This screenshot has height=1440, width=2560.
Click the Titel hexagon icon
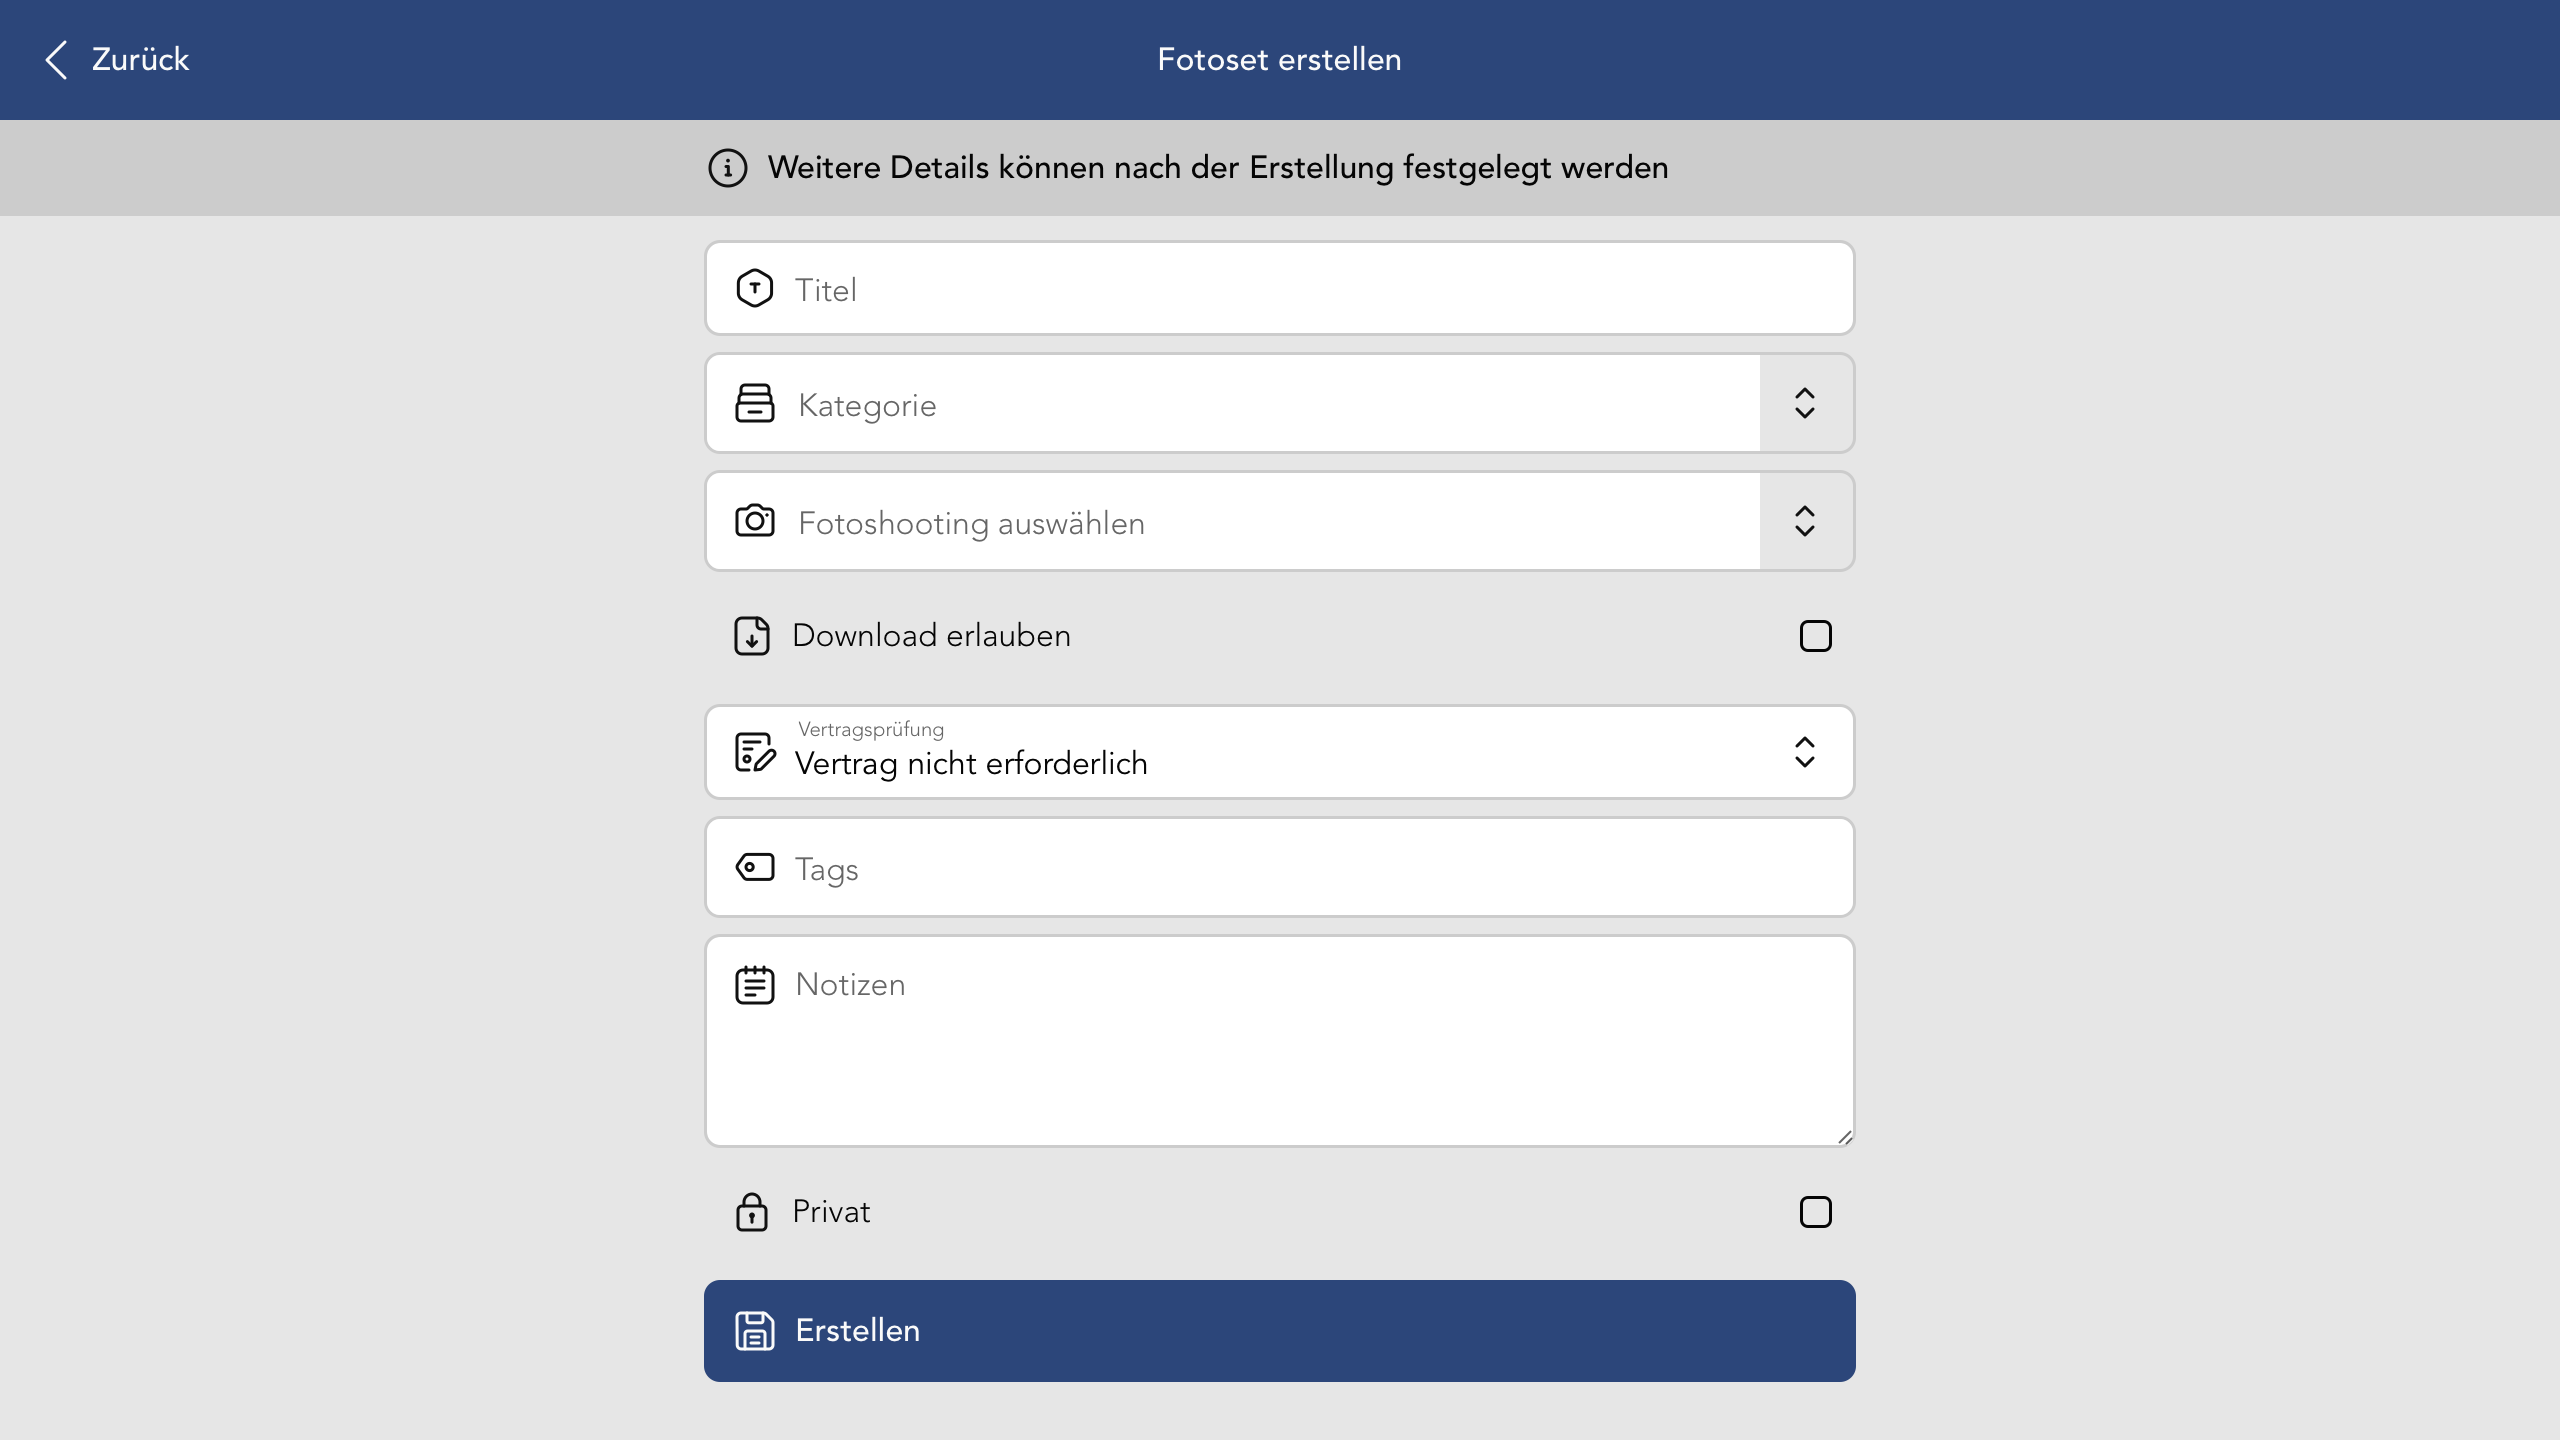point(754,289)
